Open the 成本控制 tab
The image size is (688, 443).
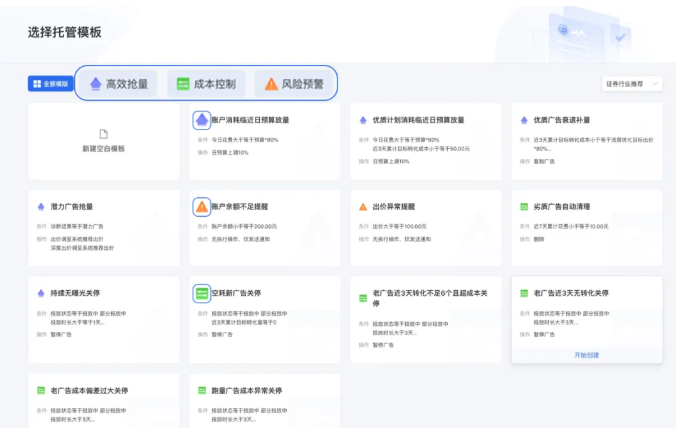pyautogui.click(x=206, y=84)
